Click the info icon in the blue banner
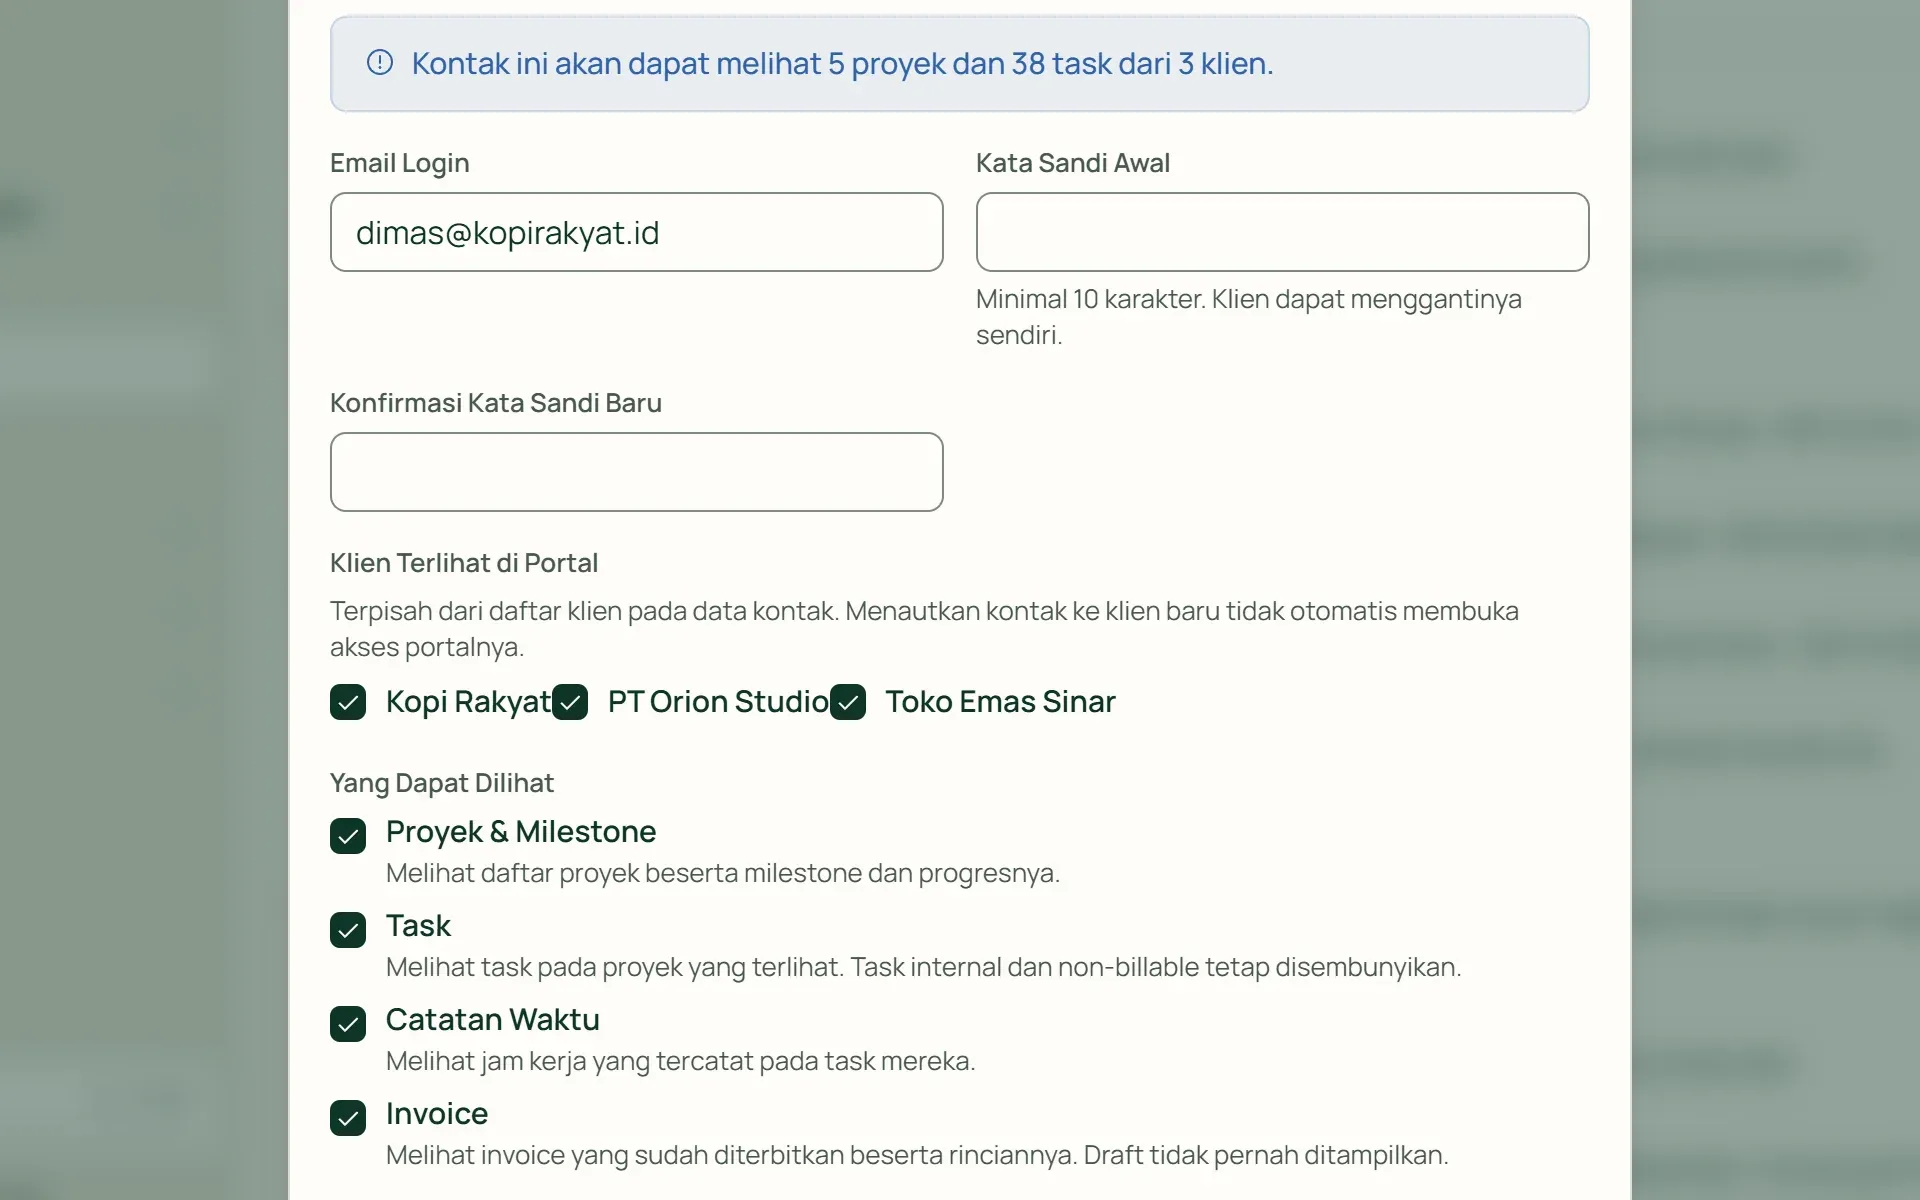Viewport: 1920px width, 1200px height. click(380, 63)
